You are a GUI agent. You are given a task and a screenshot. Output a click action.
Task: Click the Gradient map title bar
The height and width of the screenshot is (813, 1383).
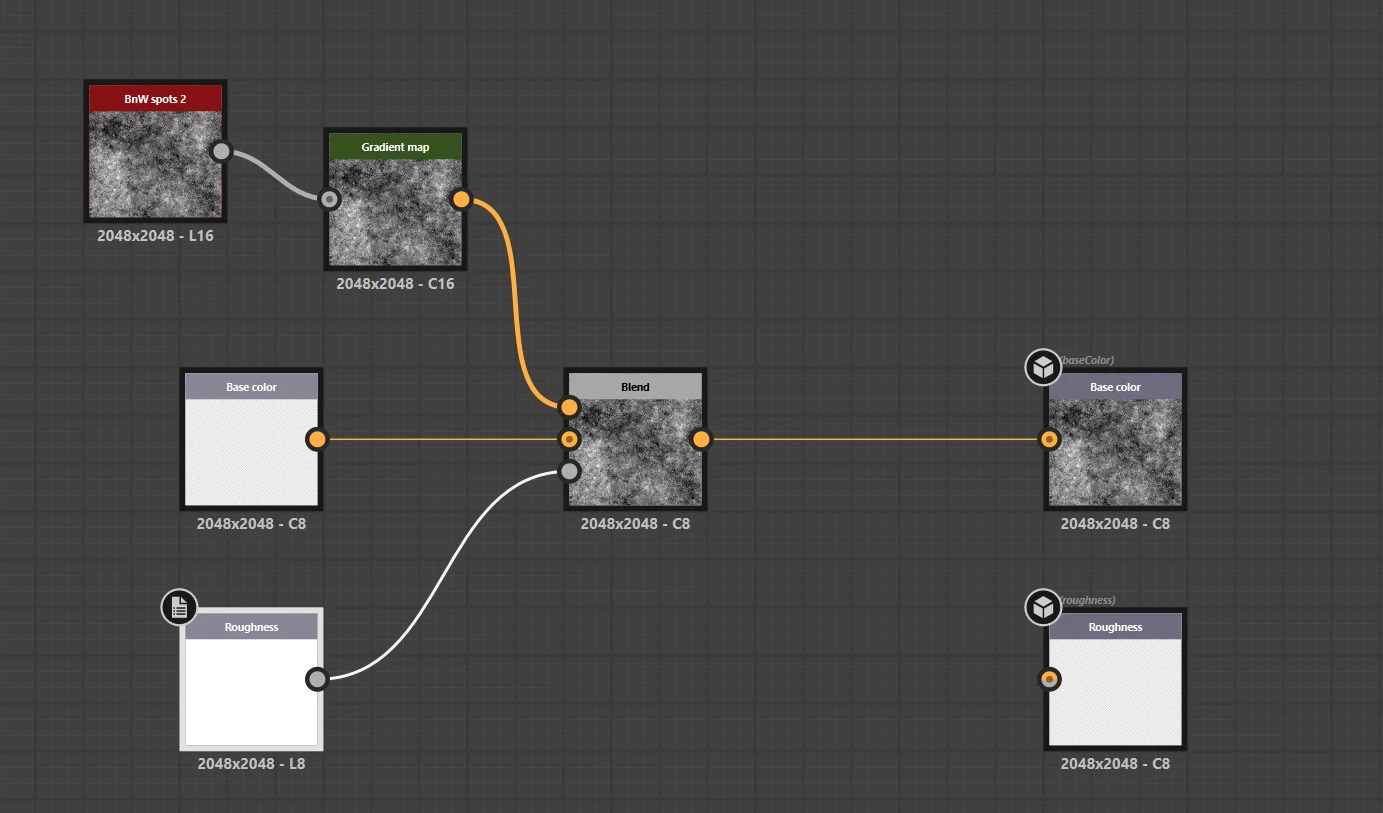point(395,147)
